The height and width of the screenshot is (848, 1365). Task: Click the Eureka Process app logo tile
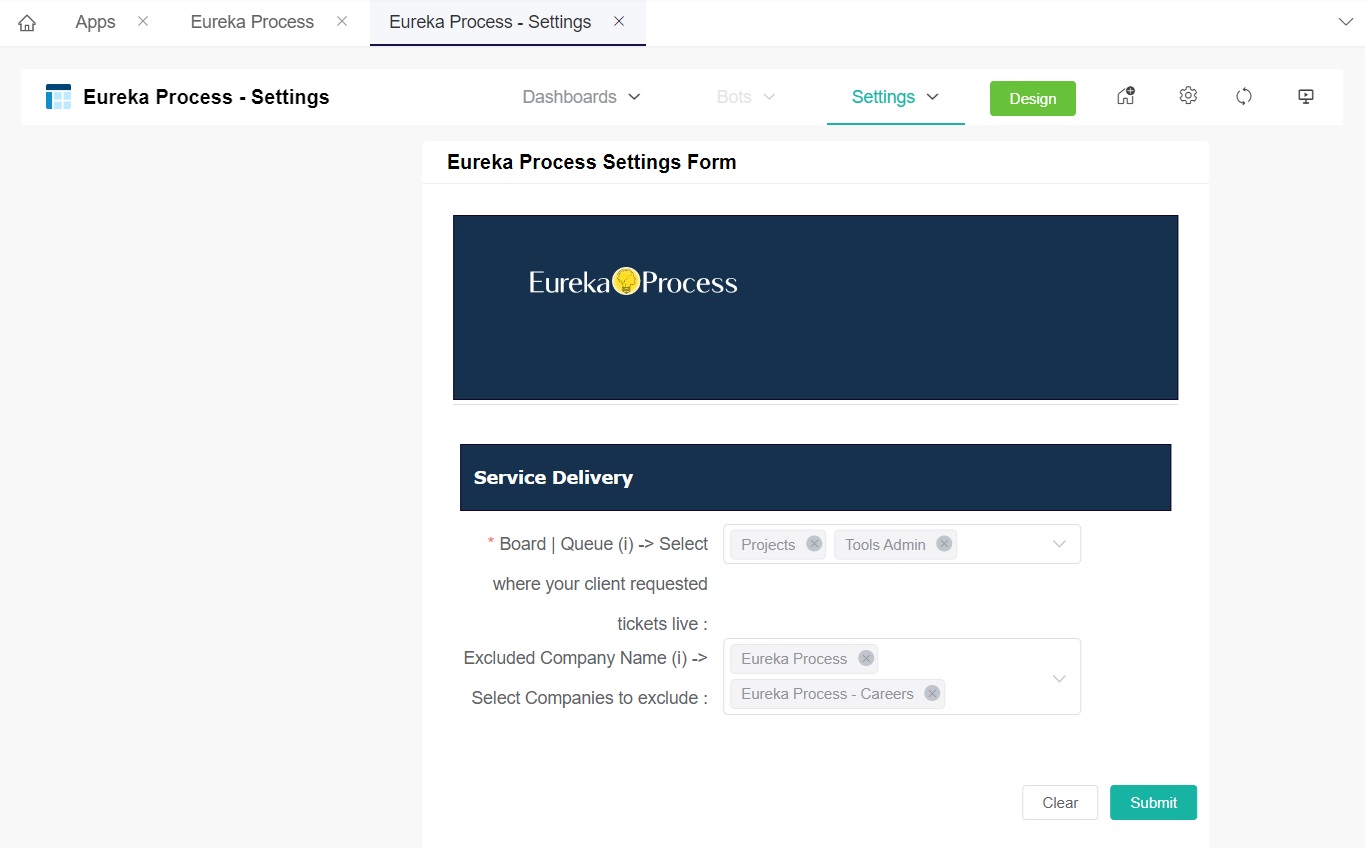pyautogui.click(x=58, y=96)
